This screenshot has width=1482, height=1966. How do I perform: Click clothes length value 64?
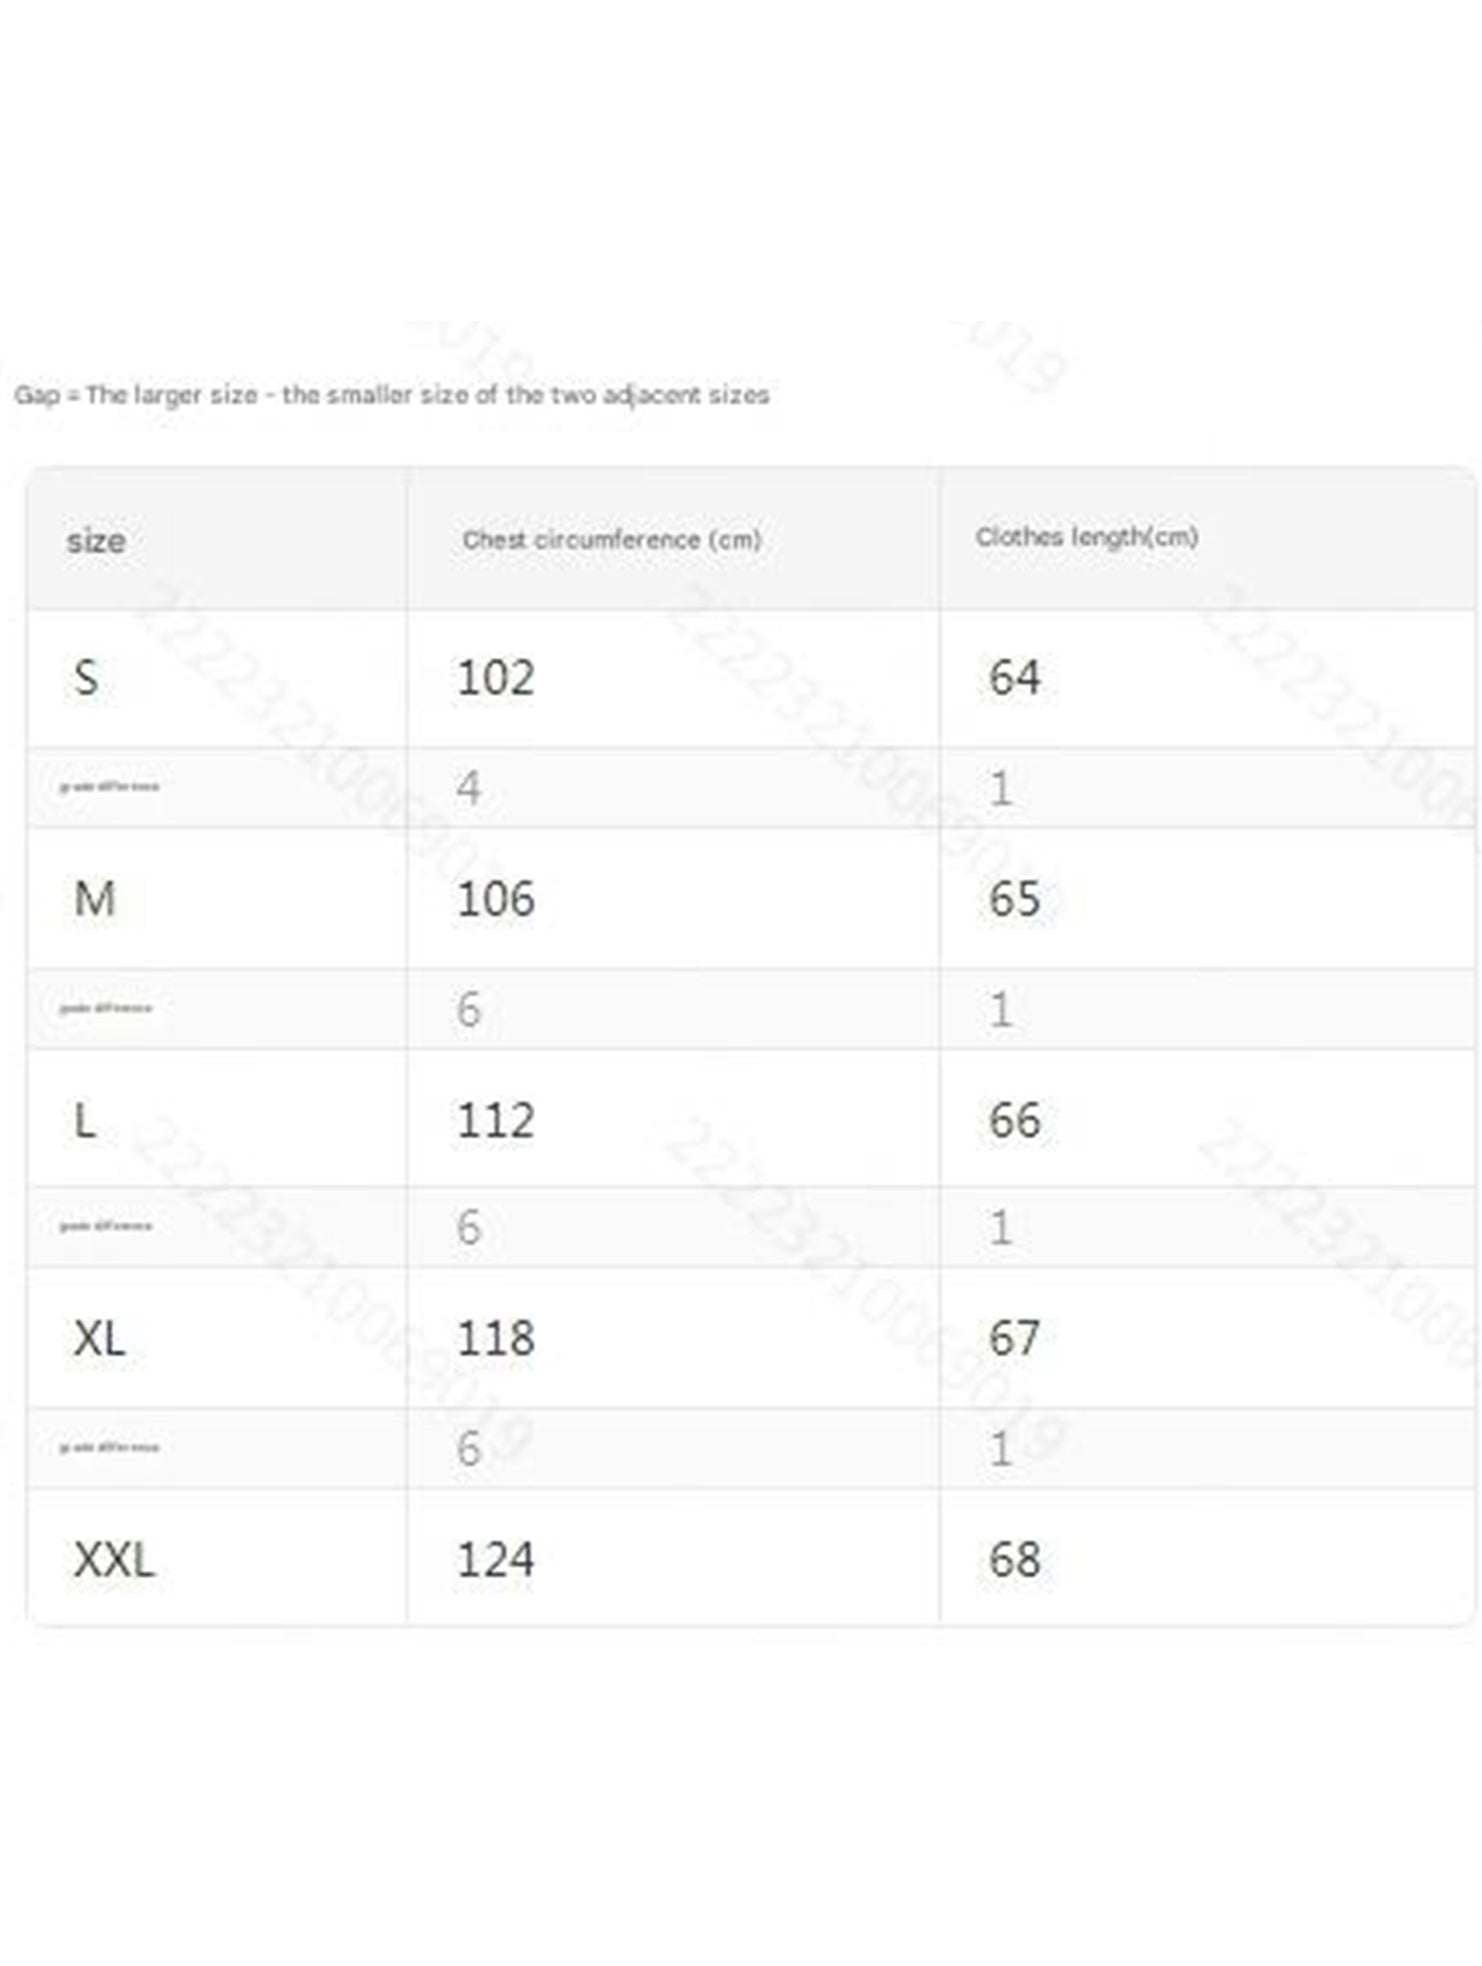(1014, 678)
